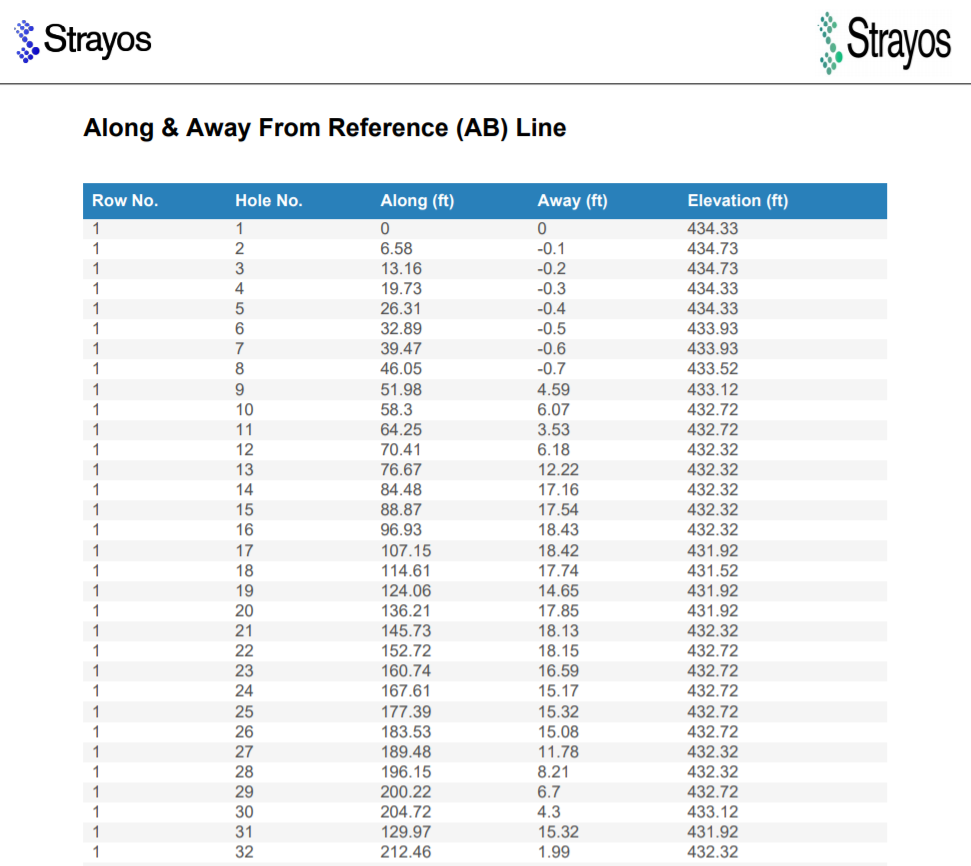The width and height of the screenshot is (971, 866).
Task: Select the Elevation 433.12 in hole 9's row
Action: [x=713, y=390]
